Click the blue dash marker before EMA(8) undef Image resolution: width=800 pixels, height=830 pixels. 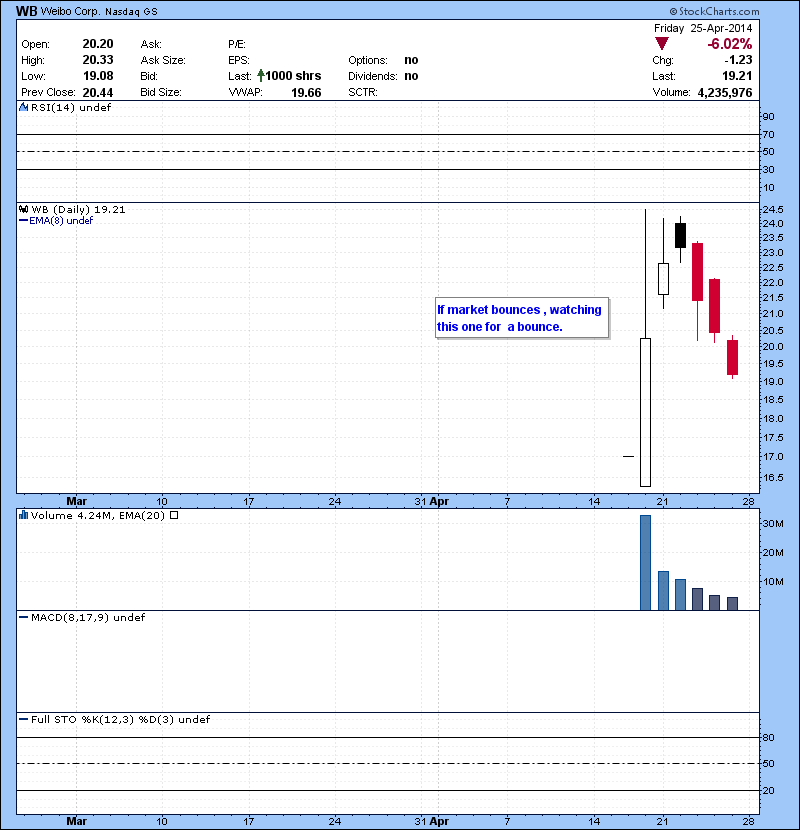click(x=23, y=220)
